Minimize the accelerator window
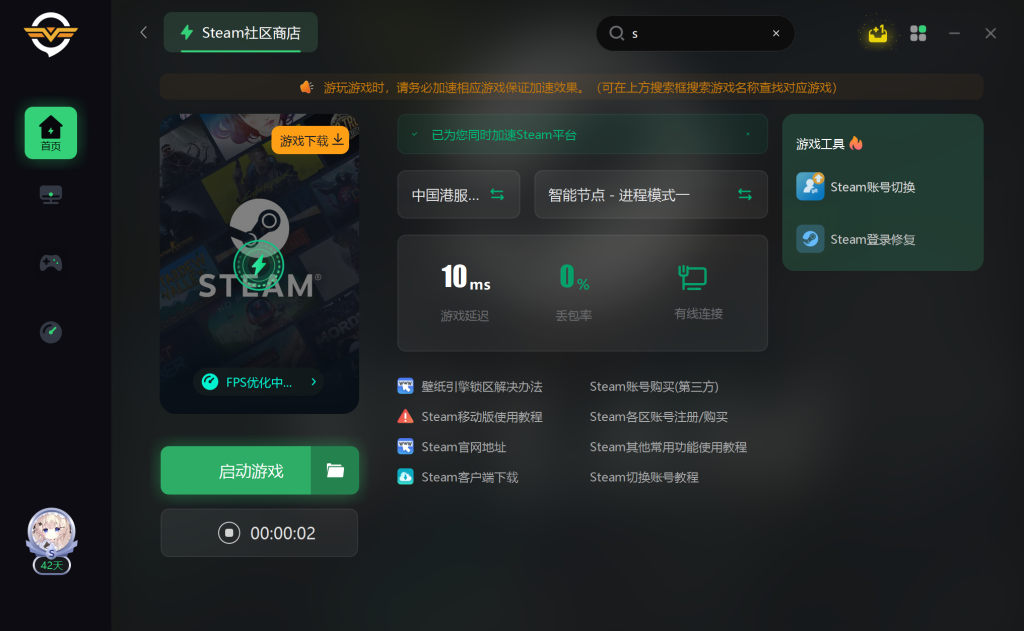The width and height of the screenshot is (1024, 631). [x=954, y=33]
